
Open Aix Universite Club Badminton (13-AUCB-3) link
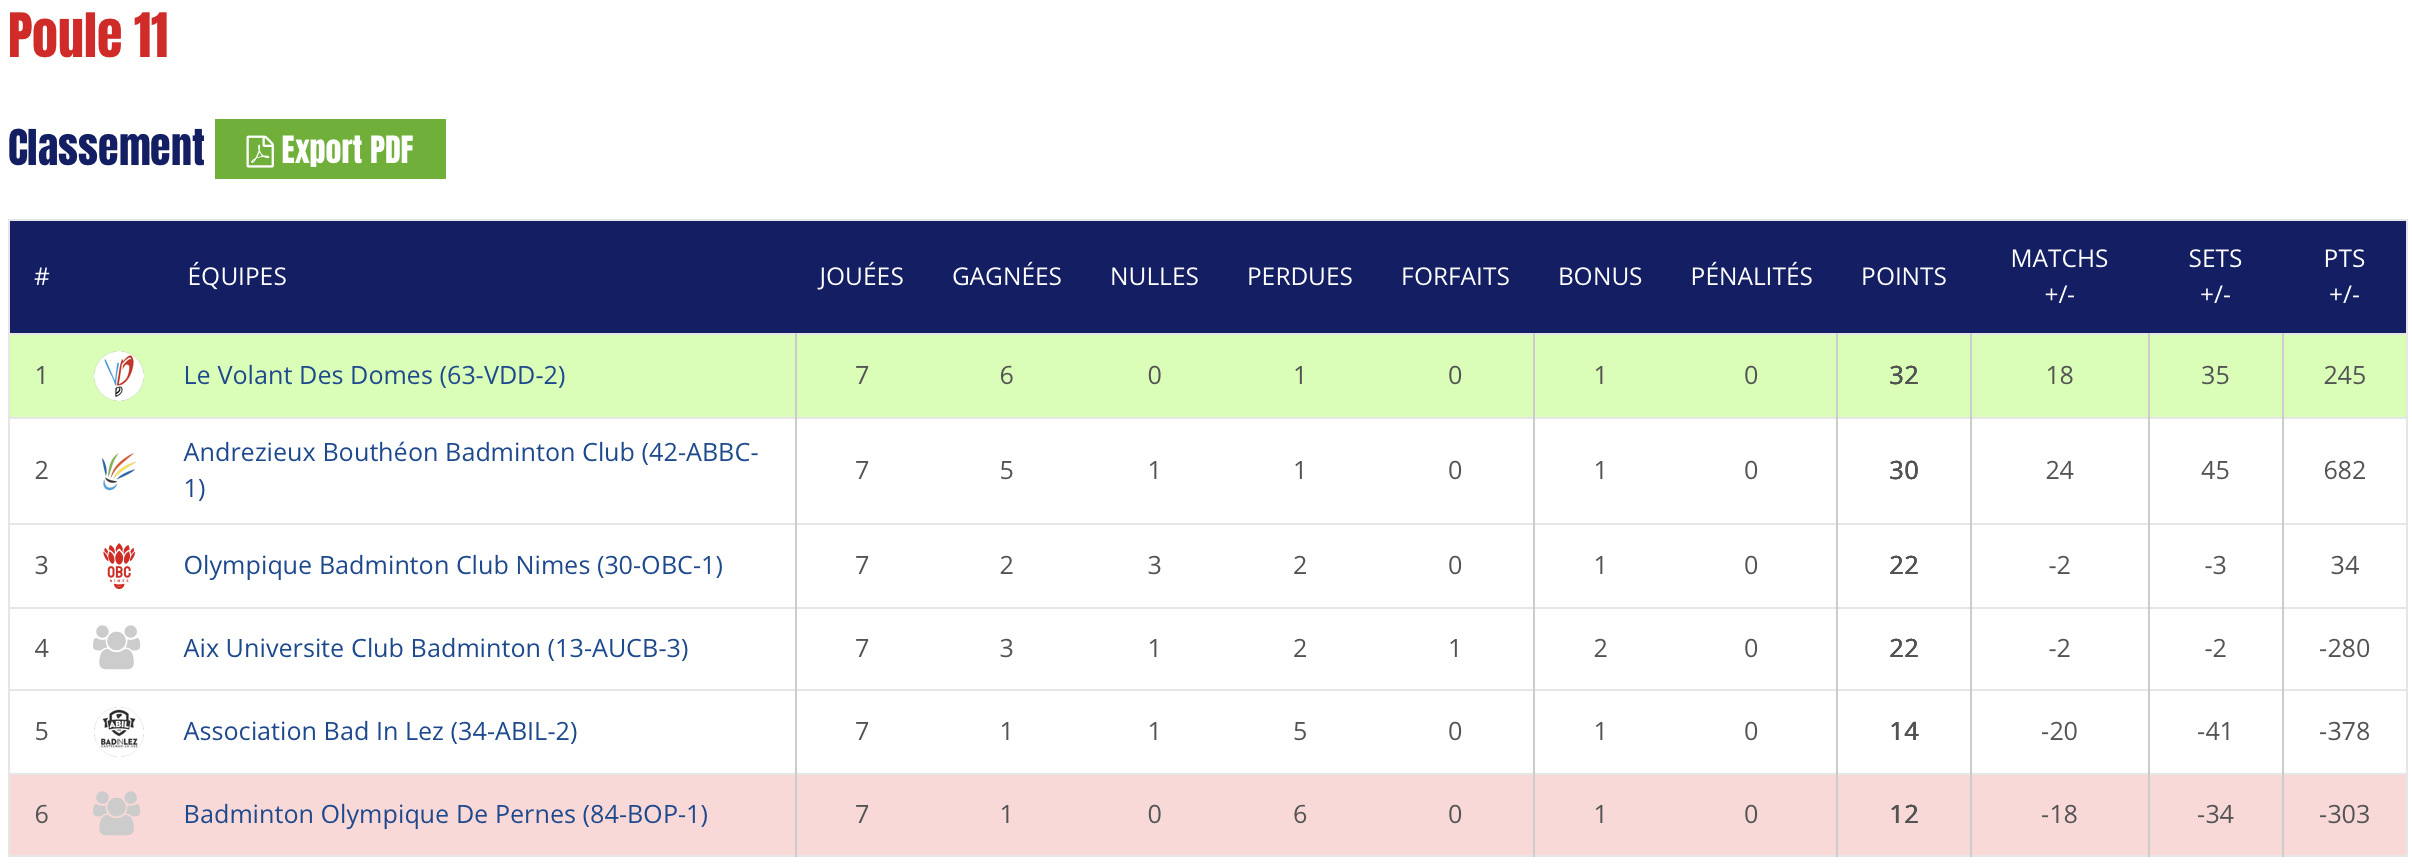(436, 649)
